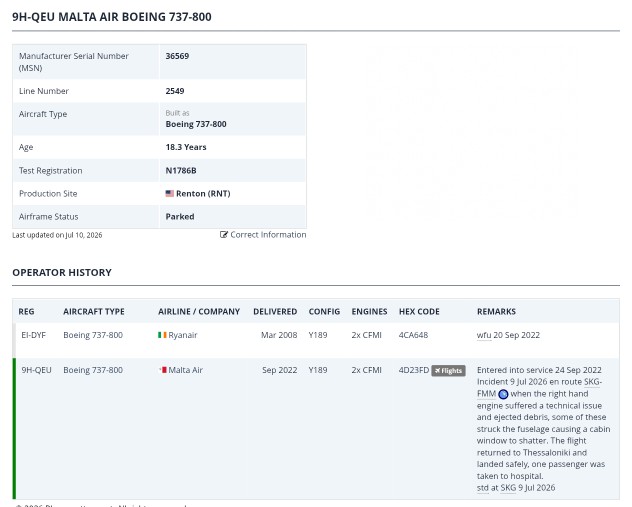
Task: Open Flights button next to 4D23FD
Action: pyautogui.click(x=448, y=370)
